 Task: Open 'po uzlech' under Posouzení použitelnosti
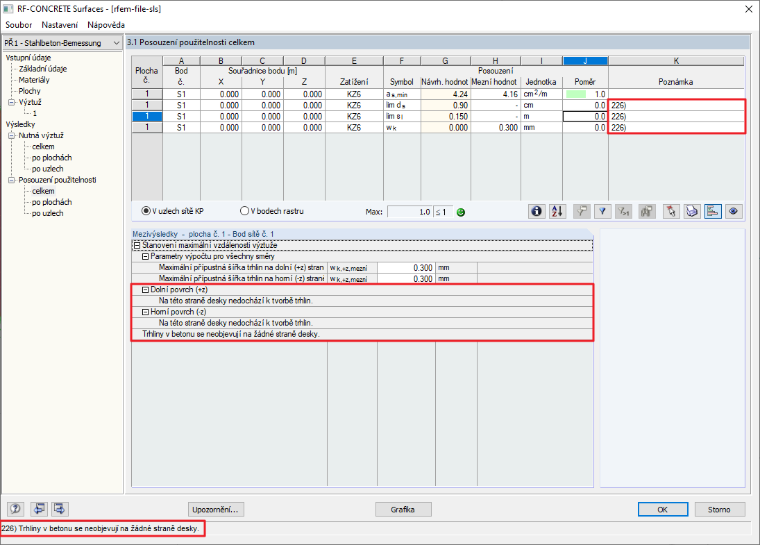(48, 213)
